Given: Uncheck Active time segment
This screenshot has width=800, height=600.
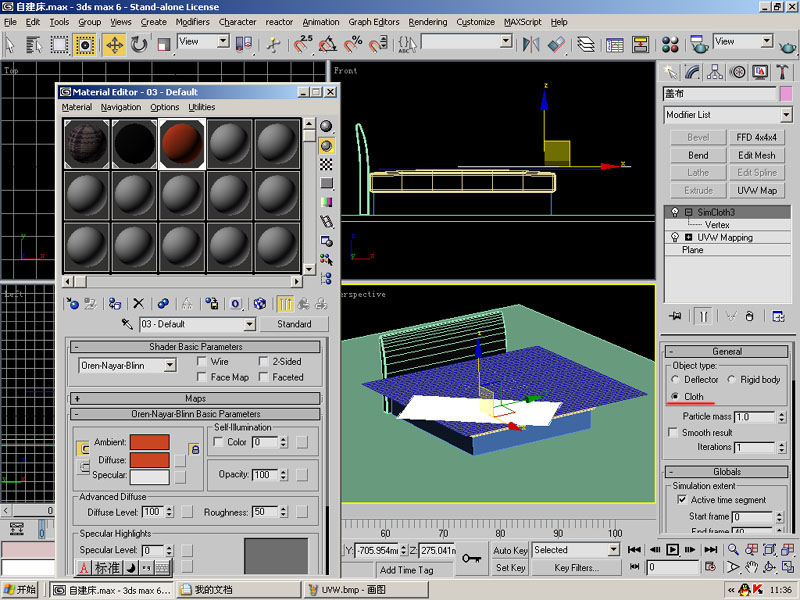Looking at the screenshot, I should pos(682,499).
